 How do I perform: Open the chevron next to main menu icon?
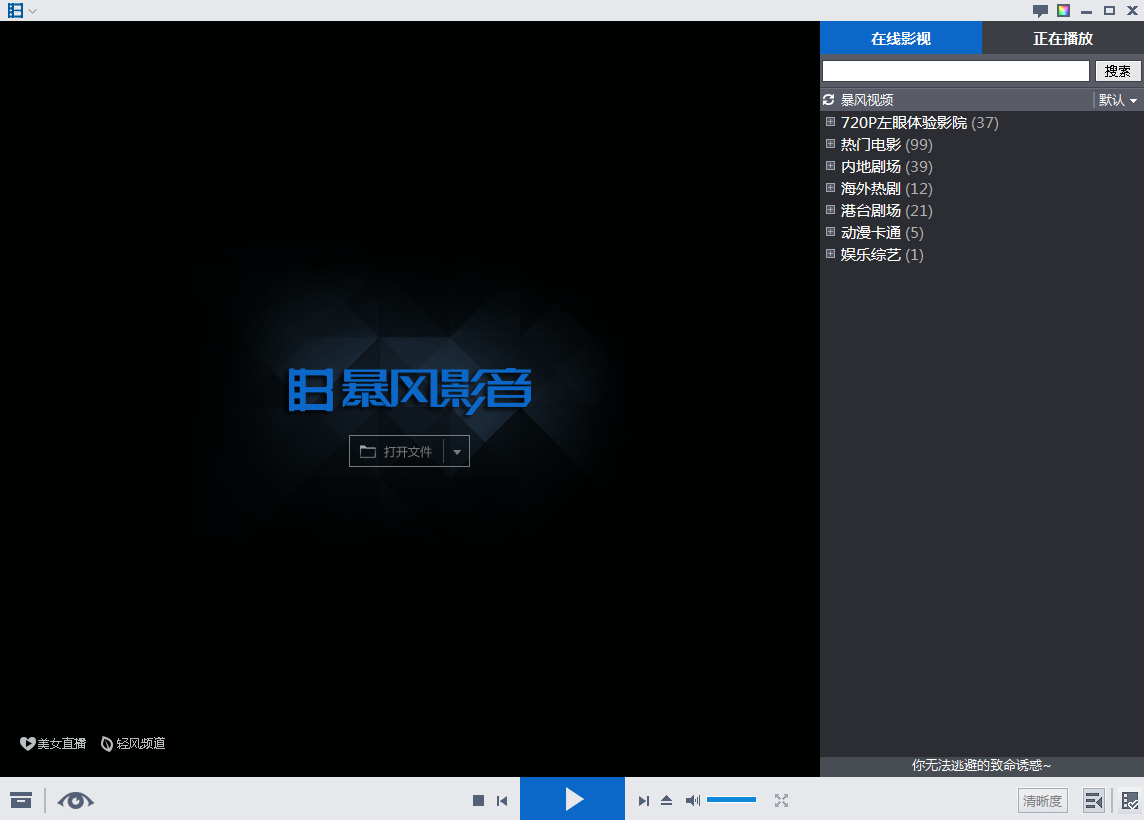[32, 11]
